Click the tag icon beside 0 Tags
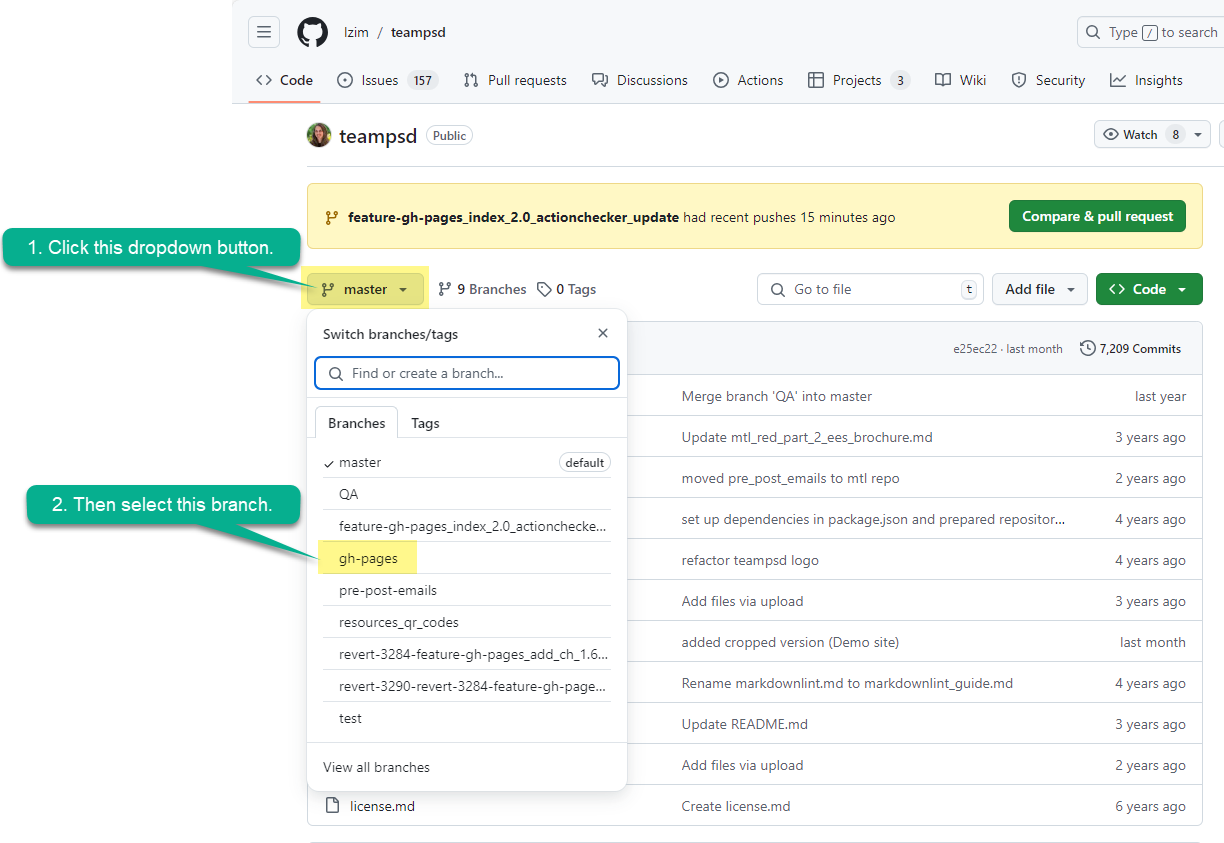The height and width of the screenshot is (843, 1224). [x=544, y=289]
